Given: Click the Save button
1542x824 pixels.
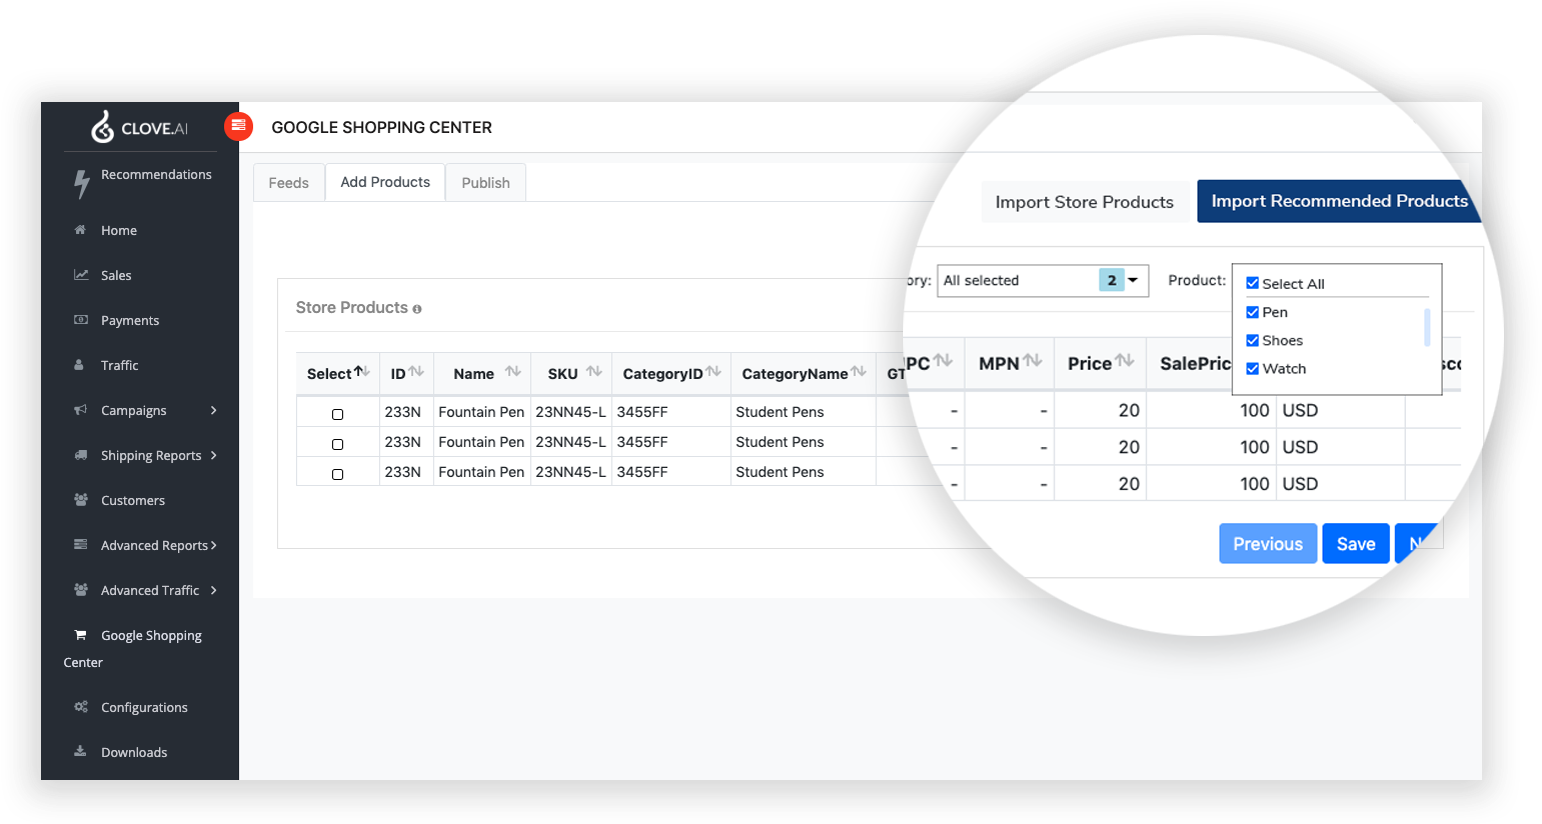Looking at the screenshot, I should [x=1356, y=544].
